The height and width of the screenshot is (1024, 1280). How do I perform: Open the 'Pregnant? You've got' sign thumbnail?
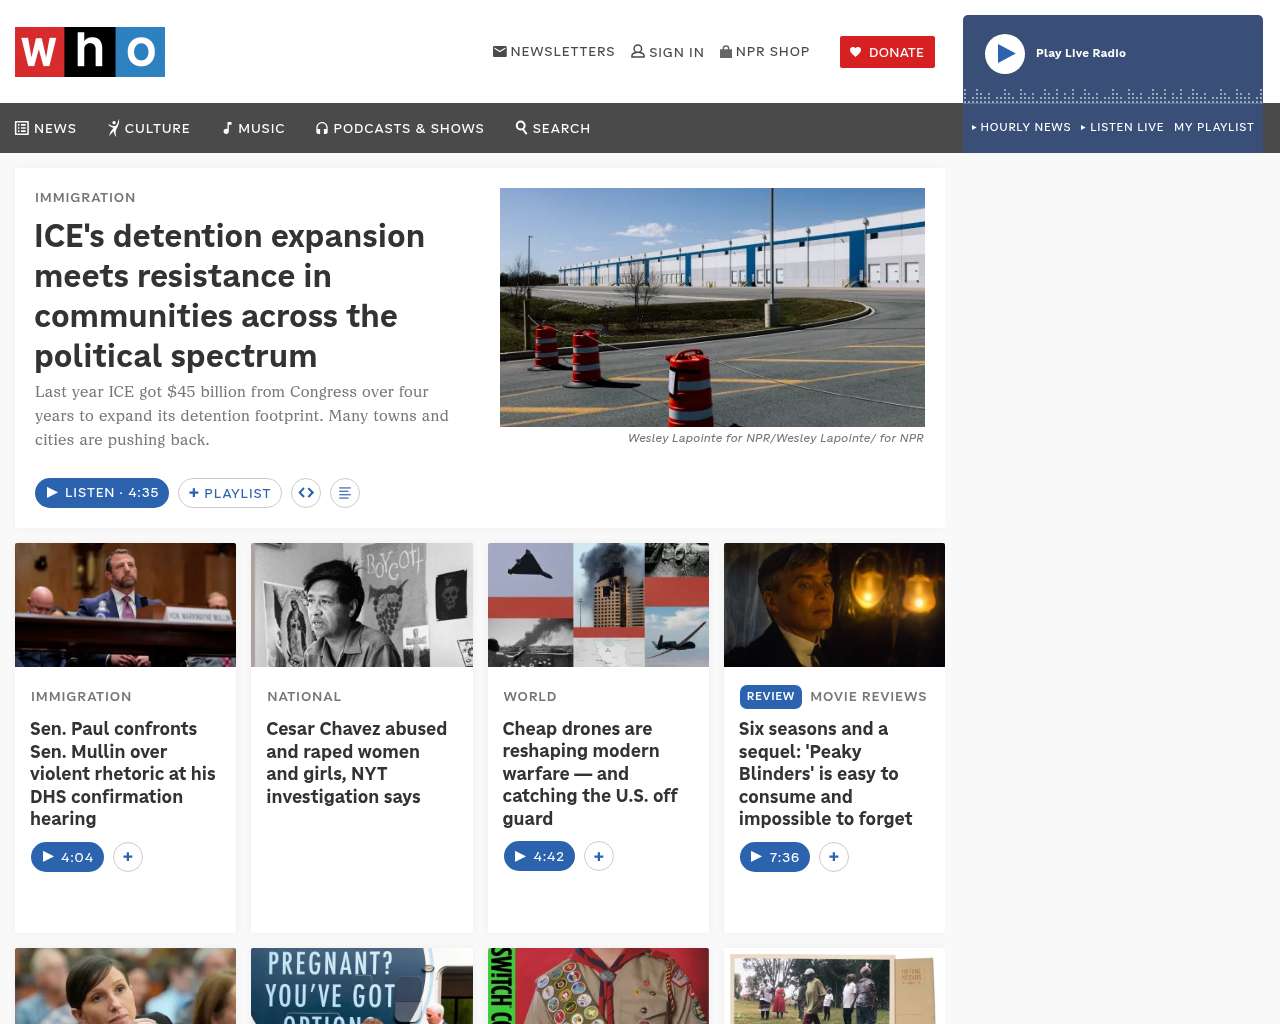pos(362,986)
